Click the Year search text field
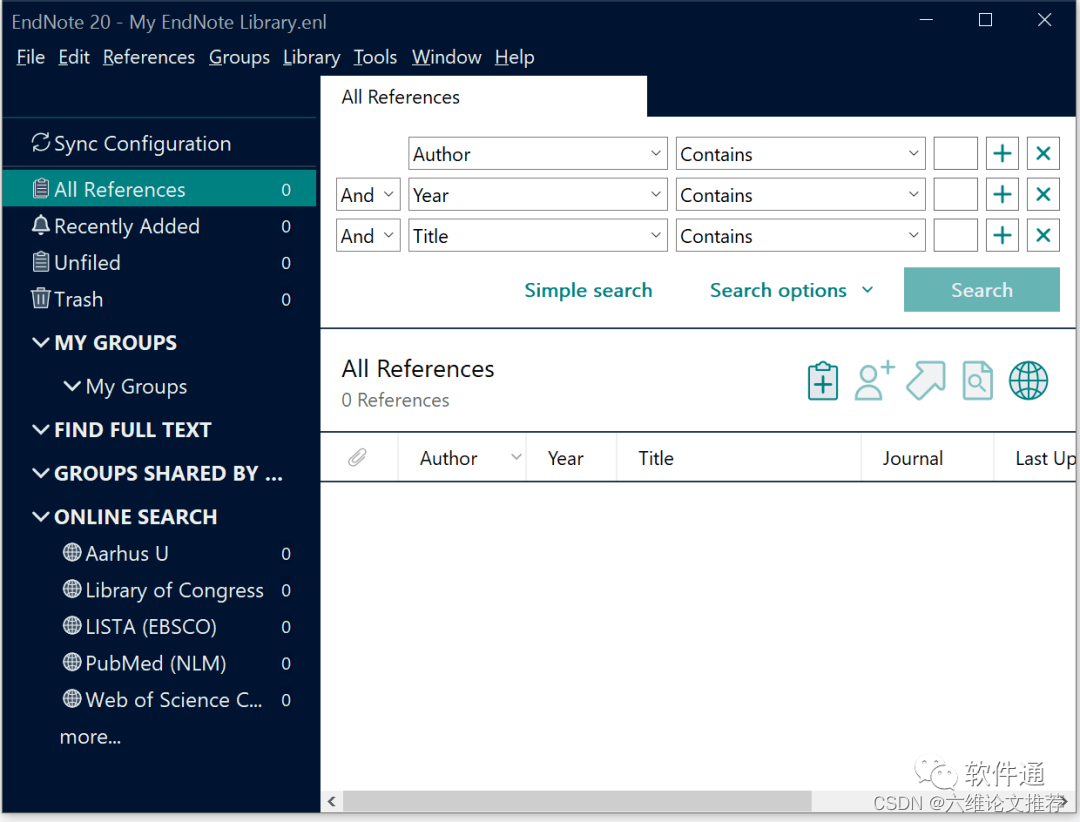Viewport: 1080px width, 822px height. coord(955,194)
